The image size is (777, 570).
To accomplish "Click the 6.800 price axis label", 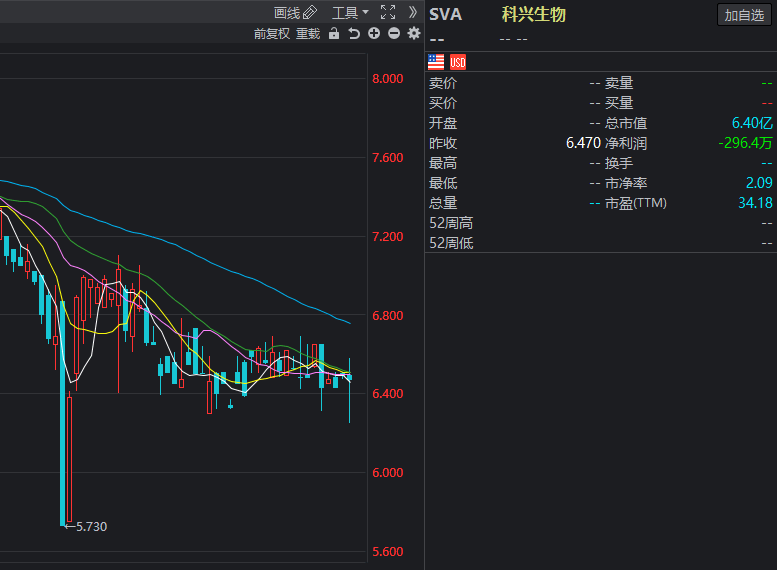I will [388, 316].
